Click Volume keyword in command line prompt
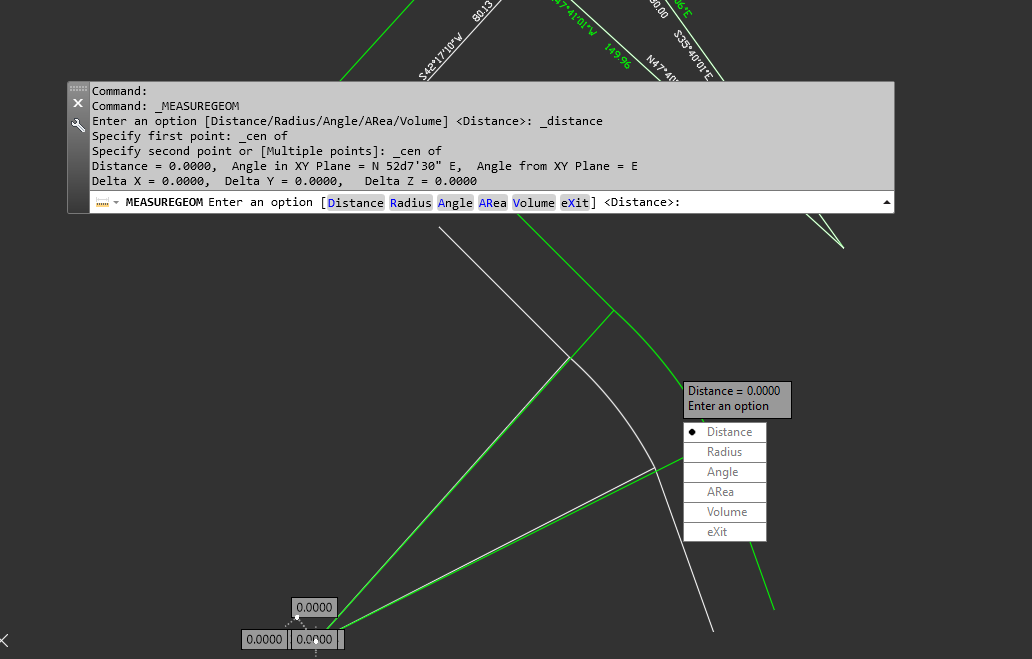 point(533,202)
